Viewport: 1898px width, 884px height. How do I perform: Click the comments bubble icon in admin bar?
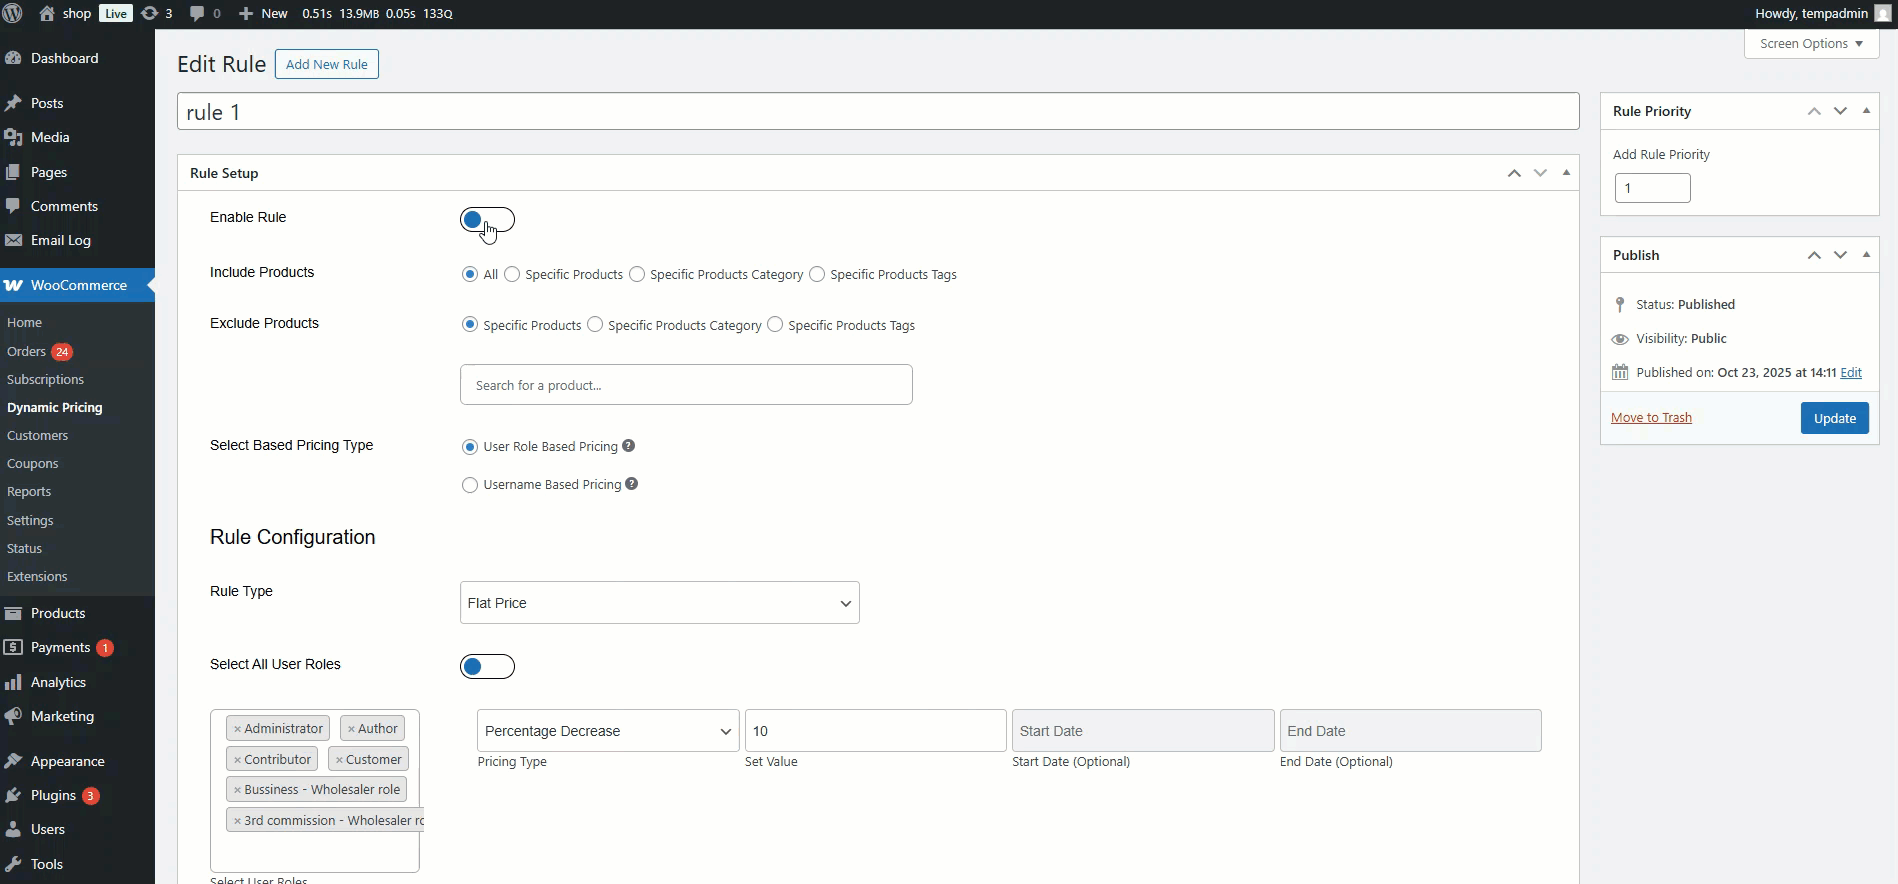pyautogui.click(x=197, y=13)
